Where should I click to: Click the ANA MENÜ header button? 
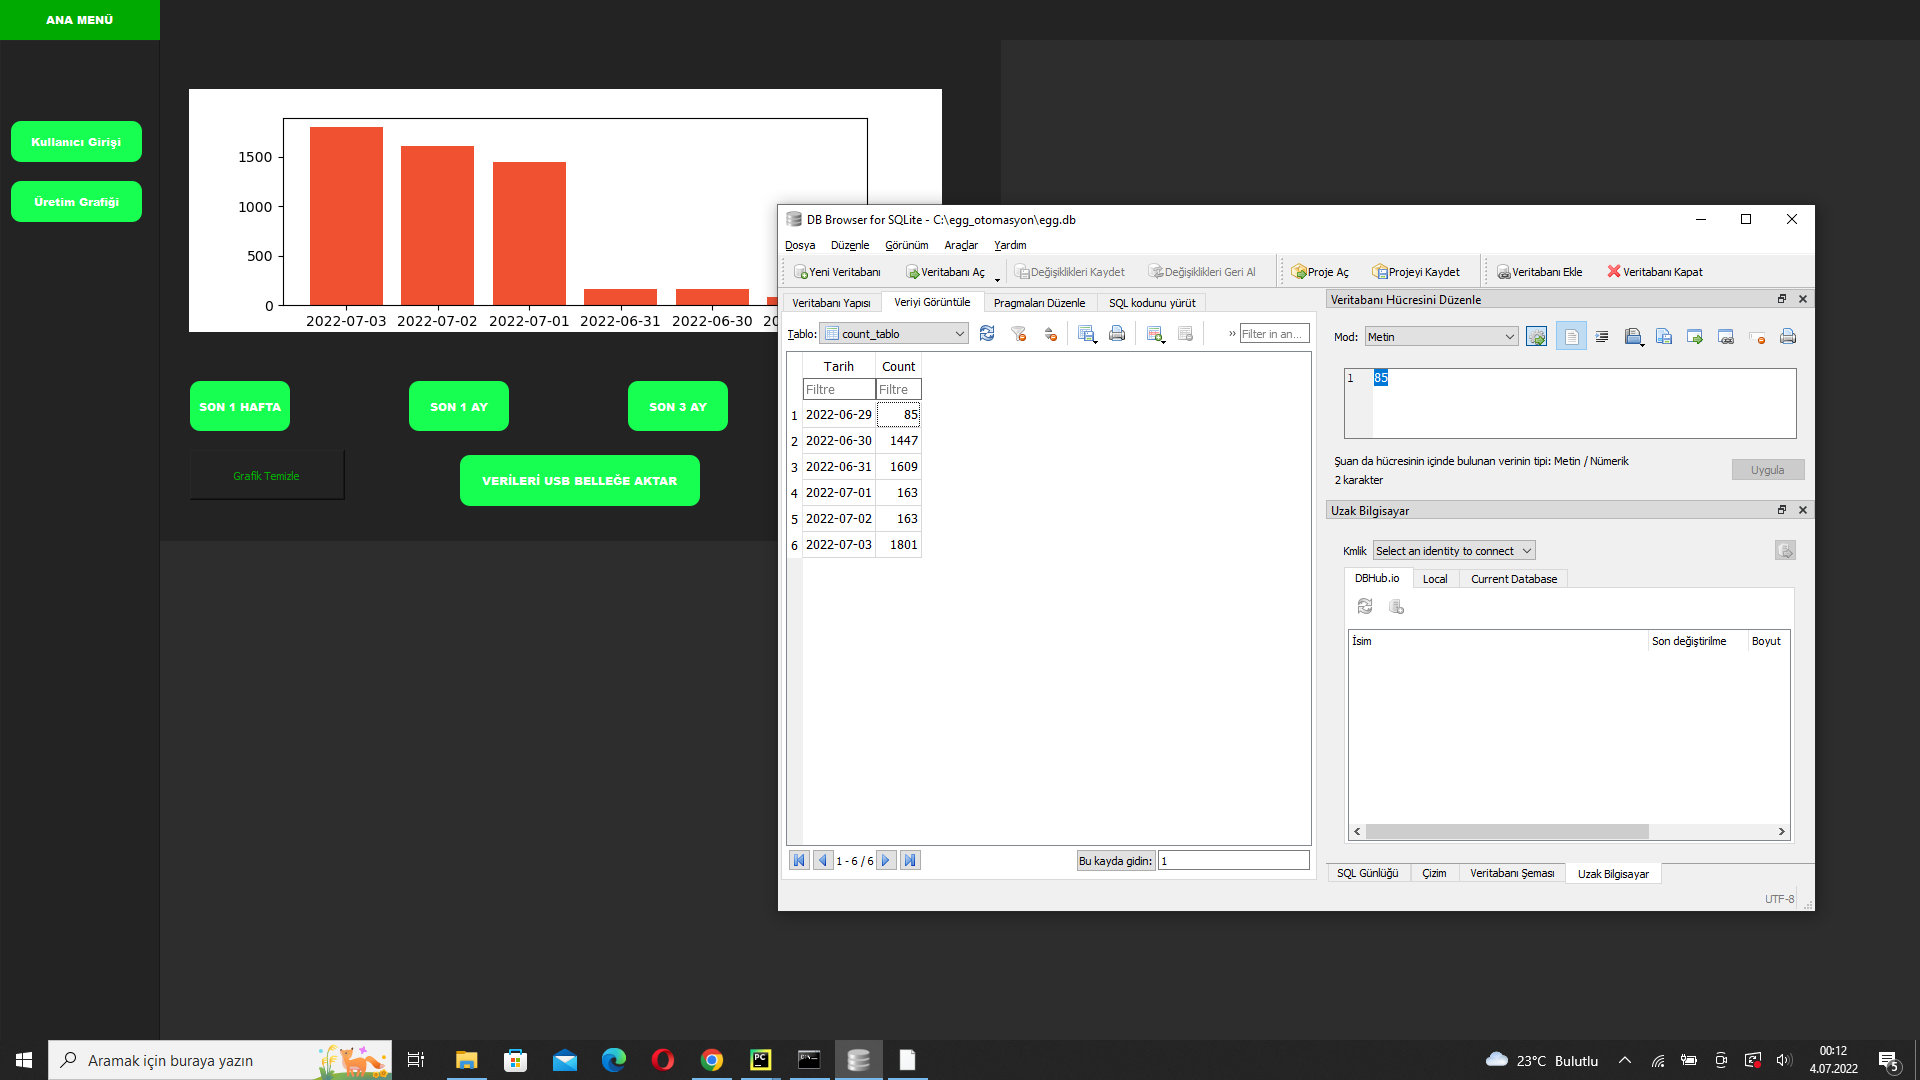pos(80,20)
